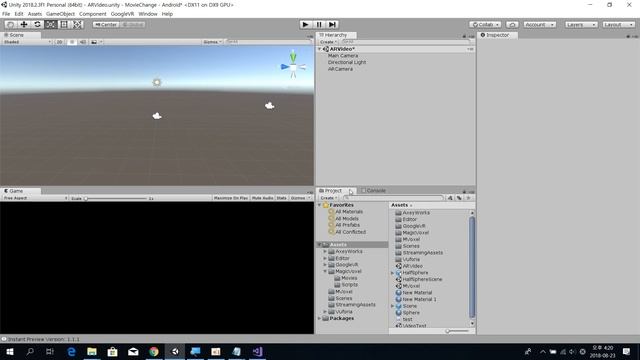640x360 pixels.
Task: Select the Scale tool
Action: point(51,24)
